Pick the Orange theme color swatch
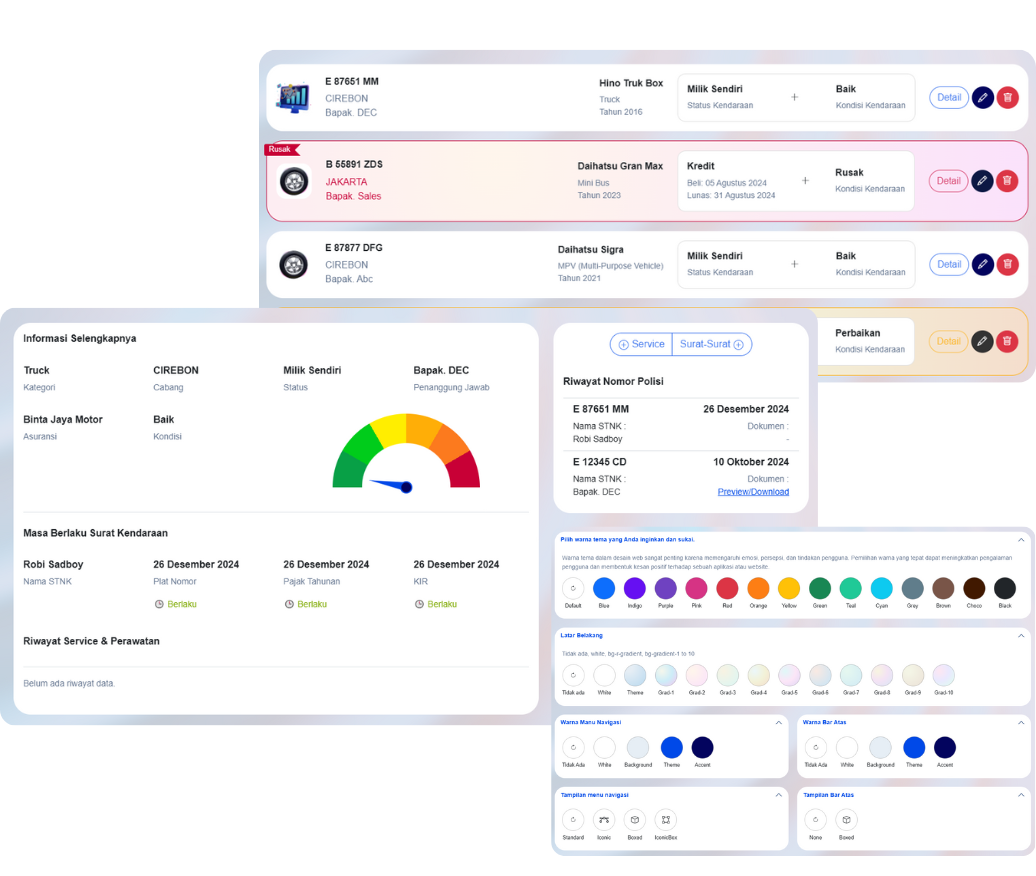1036x876 pixels. coord(758,588)
